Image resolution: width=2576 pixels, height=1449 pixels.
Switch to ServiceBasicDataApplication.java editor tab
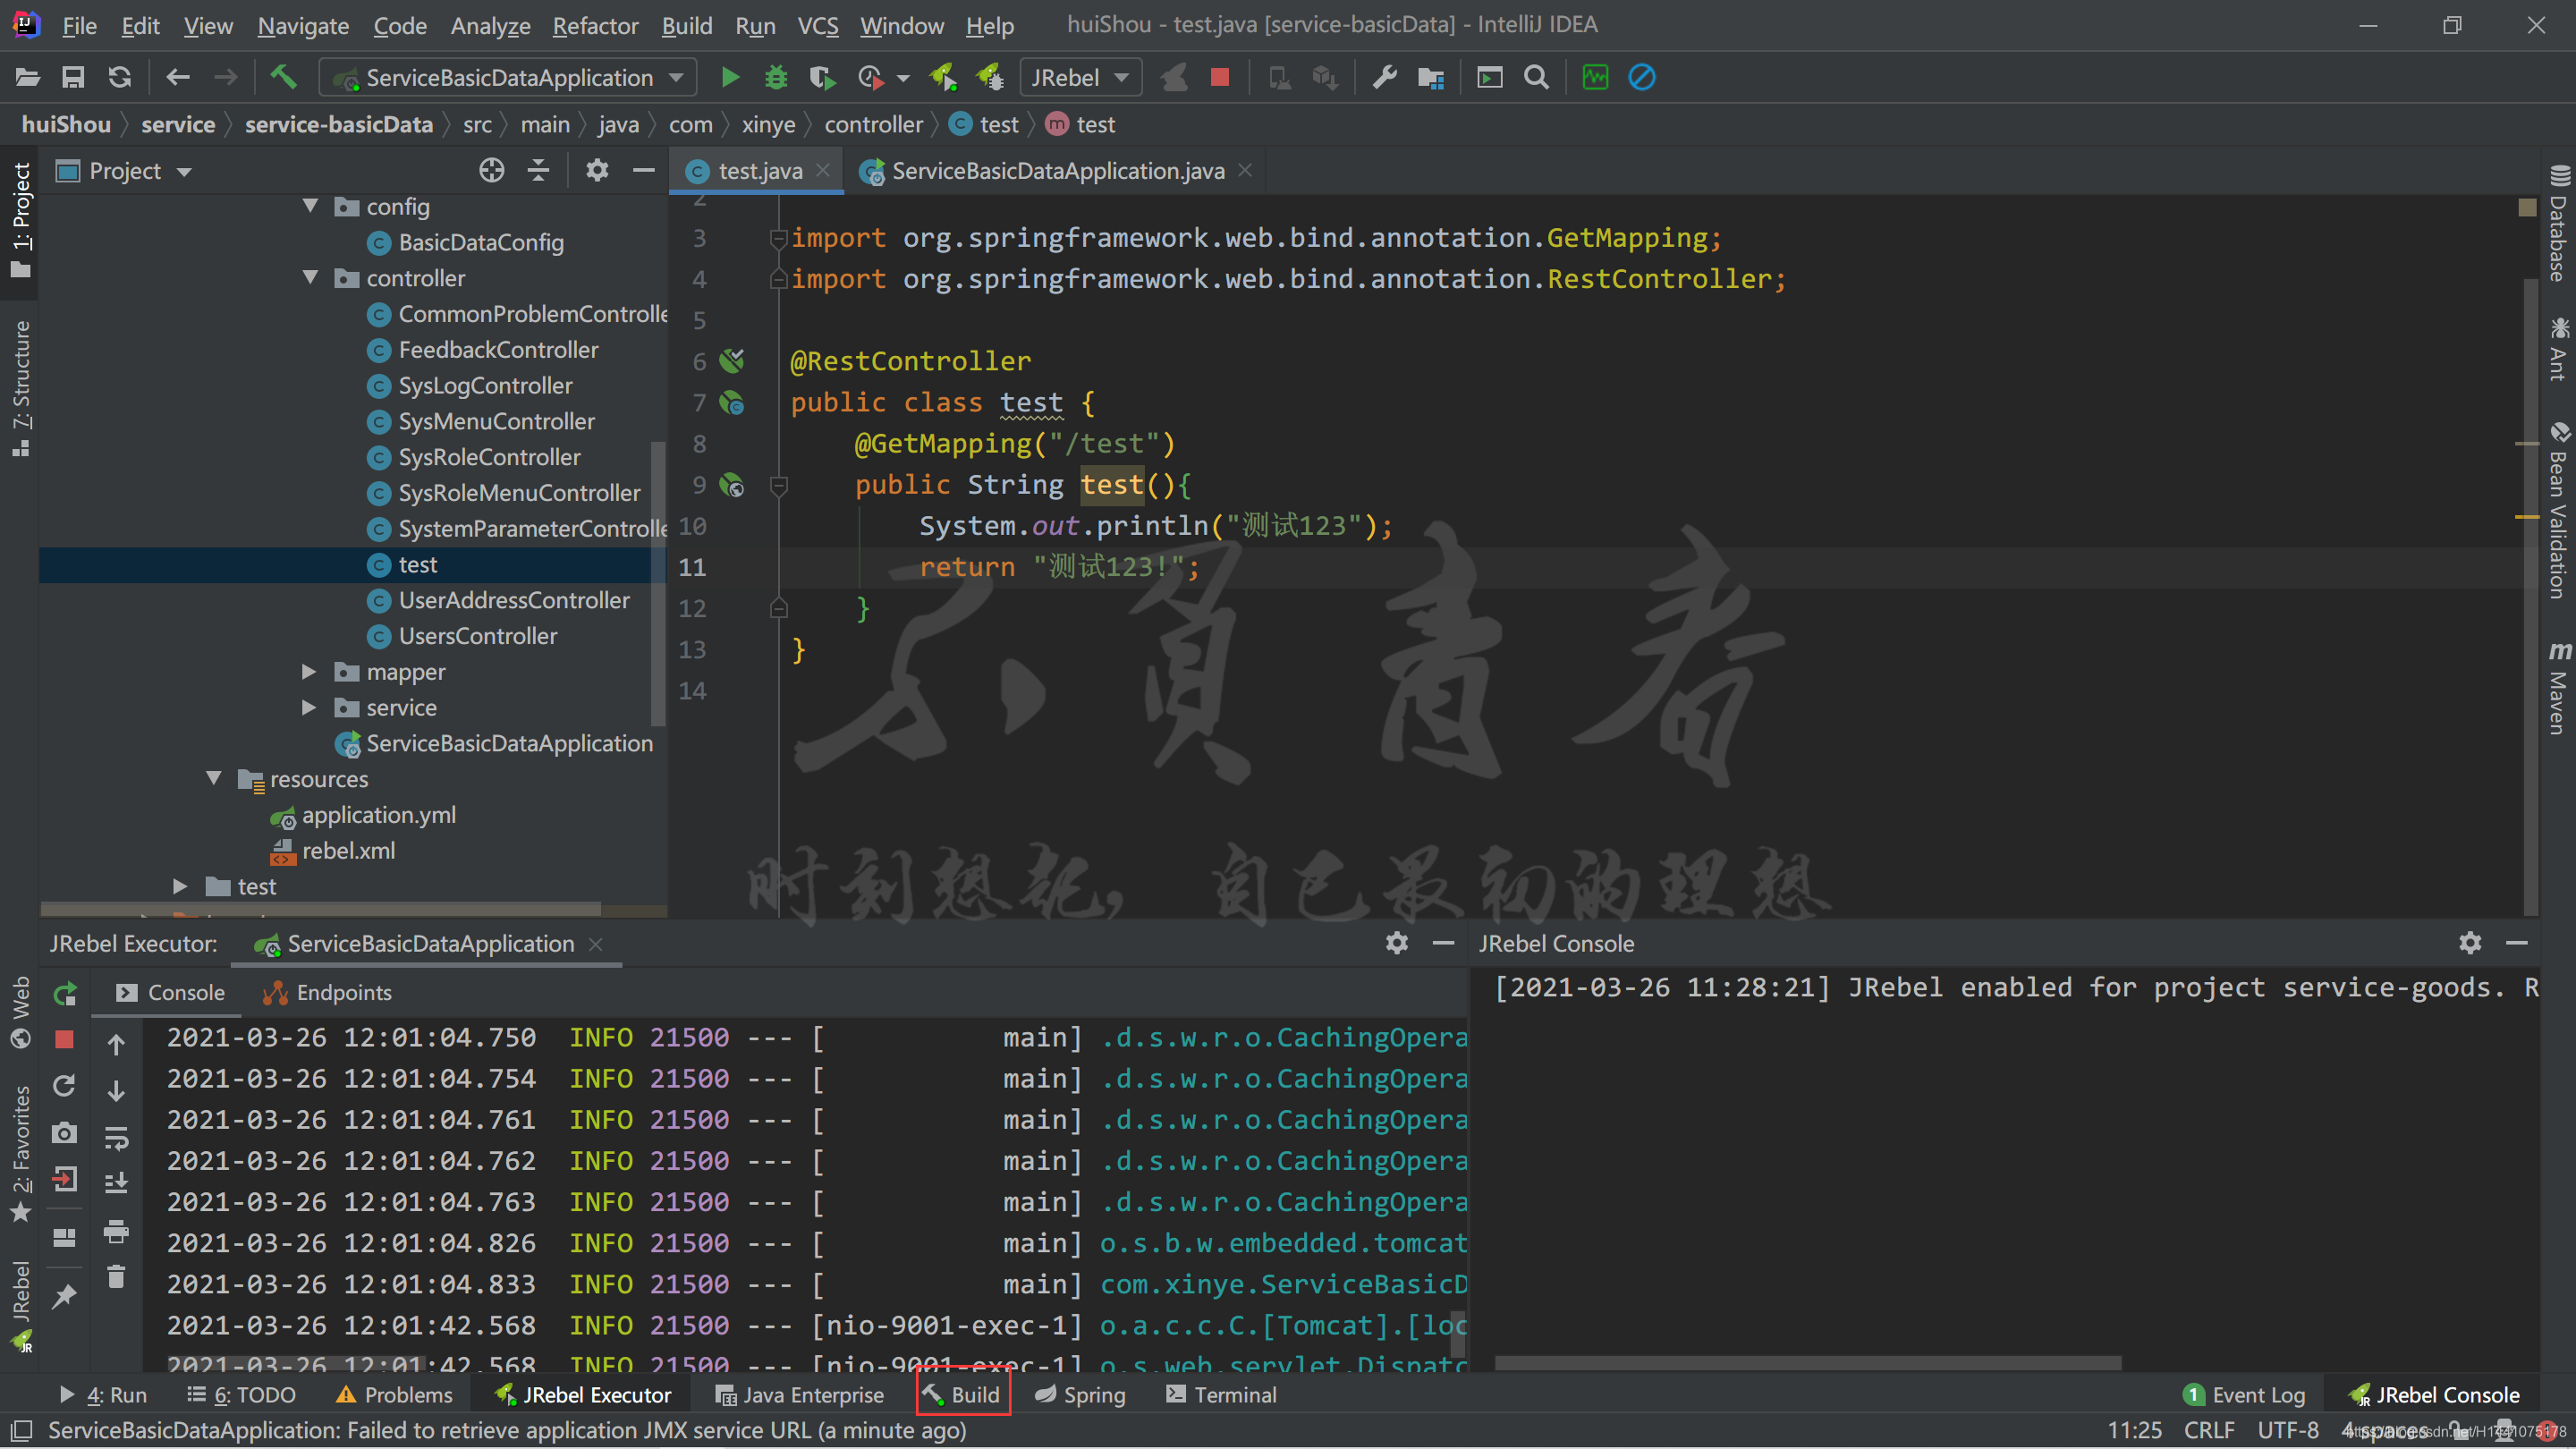click(x=1057, y=171)
